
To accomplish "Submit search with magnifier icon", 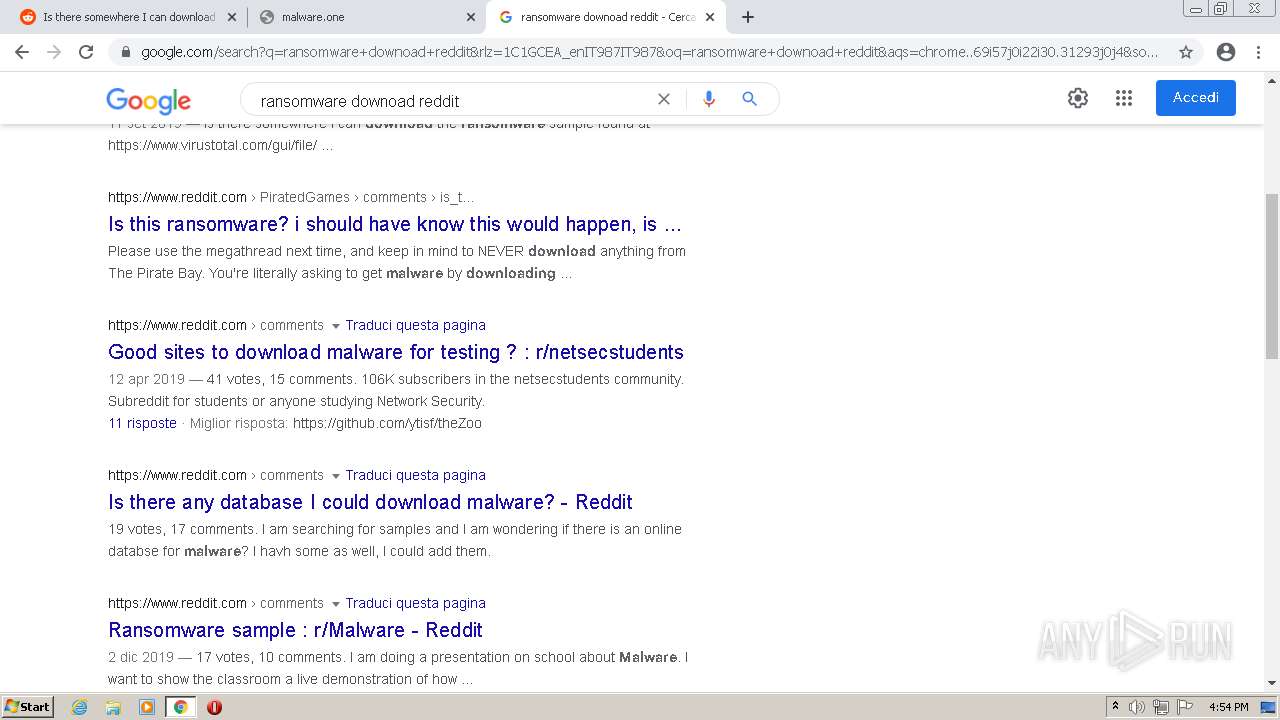I will (x=749, y=99).
